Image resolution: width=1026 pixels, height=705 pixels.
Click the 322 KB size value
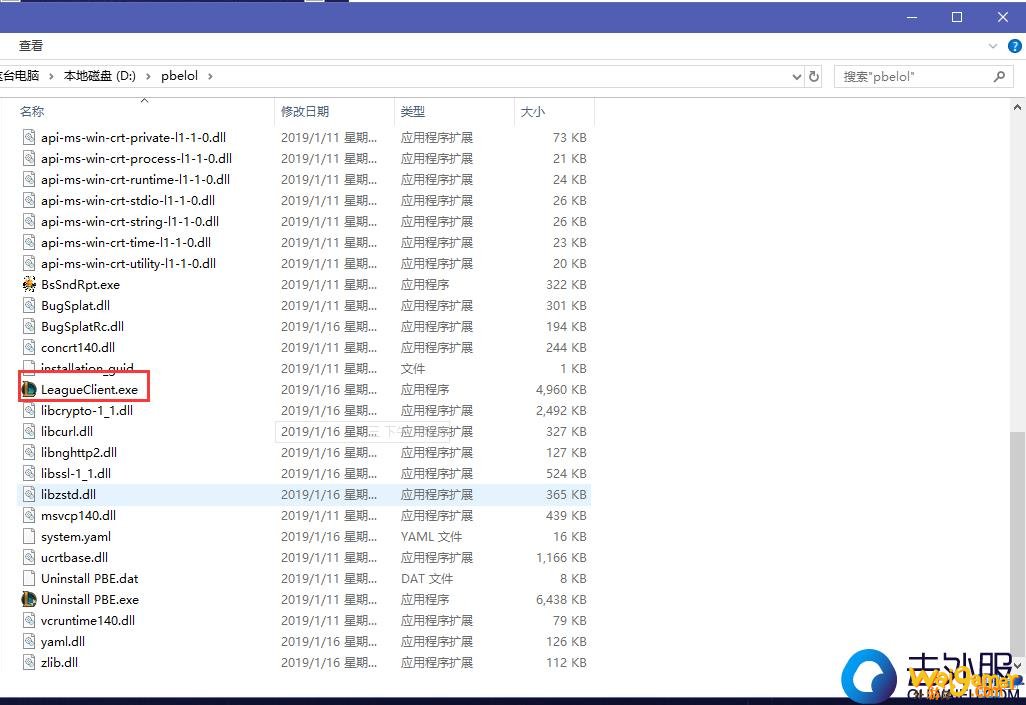566,284
